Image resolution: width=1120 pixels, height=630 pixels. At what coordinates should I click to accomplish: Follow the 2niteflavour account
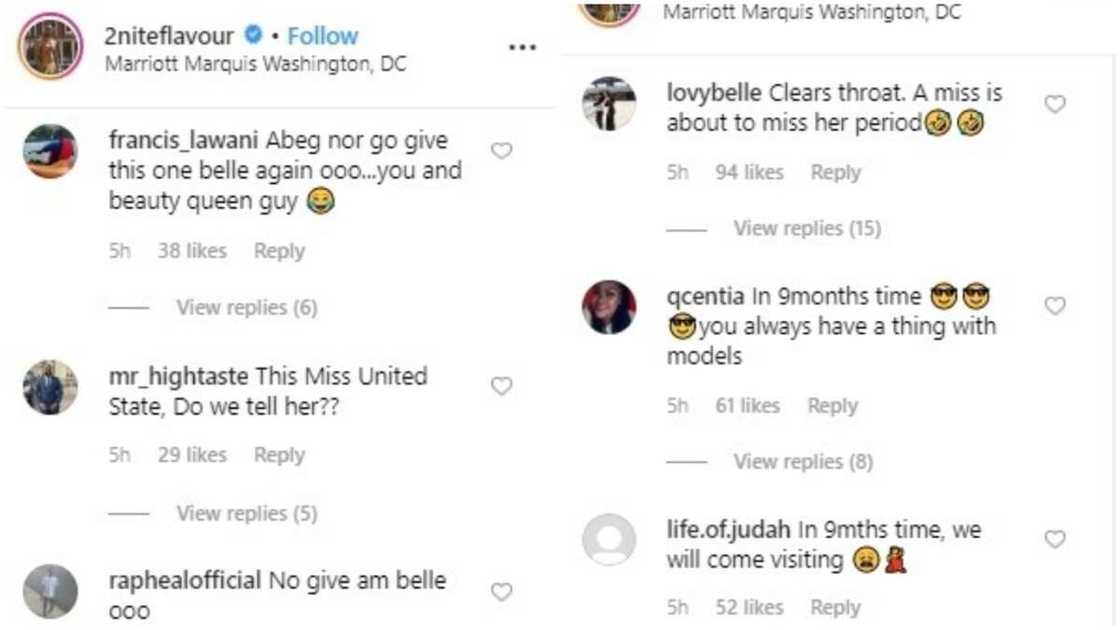click(322, 34)
